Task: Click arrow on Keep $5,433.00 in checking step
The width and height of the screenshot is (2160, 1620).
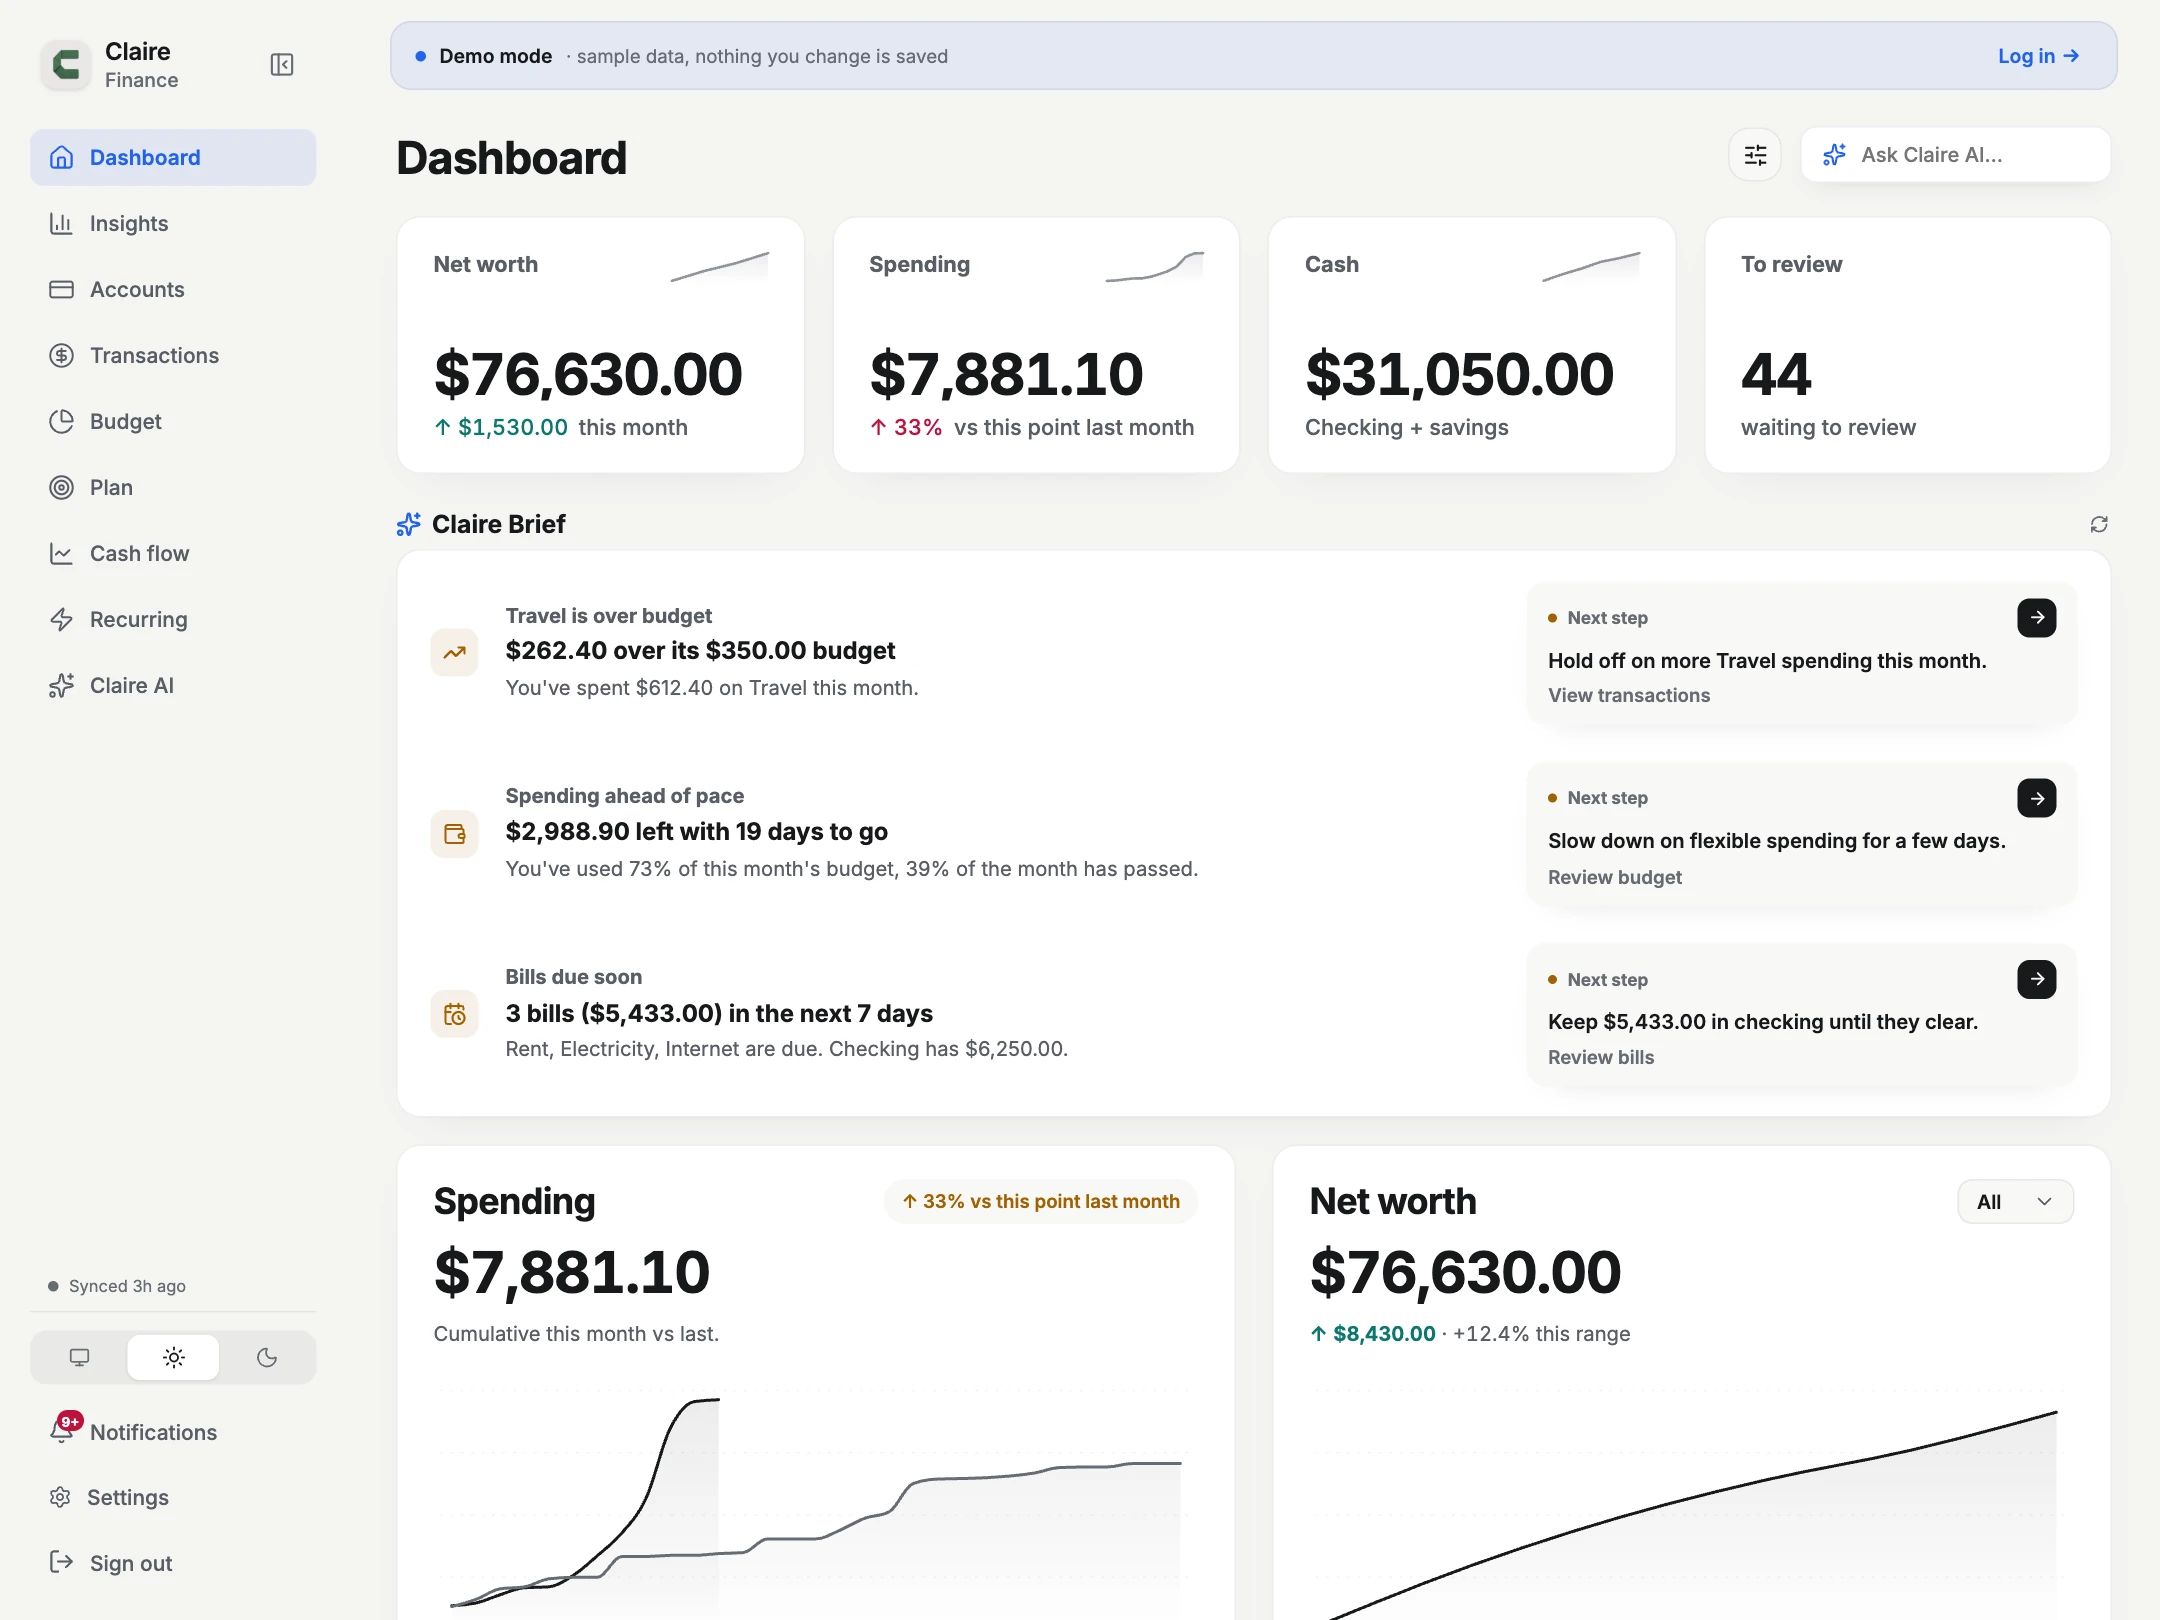Action: coord(2037,979)
